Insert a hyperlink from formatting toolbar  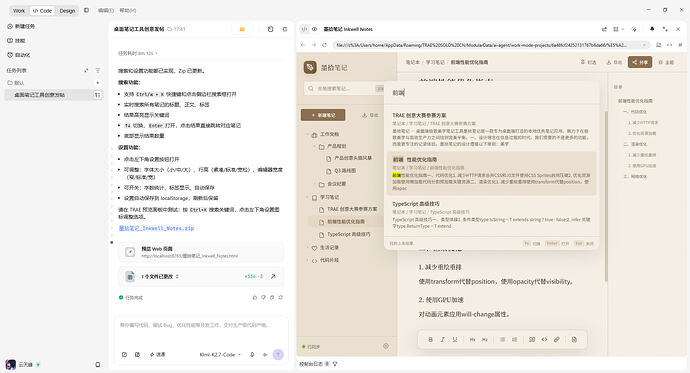[557, 340]
